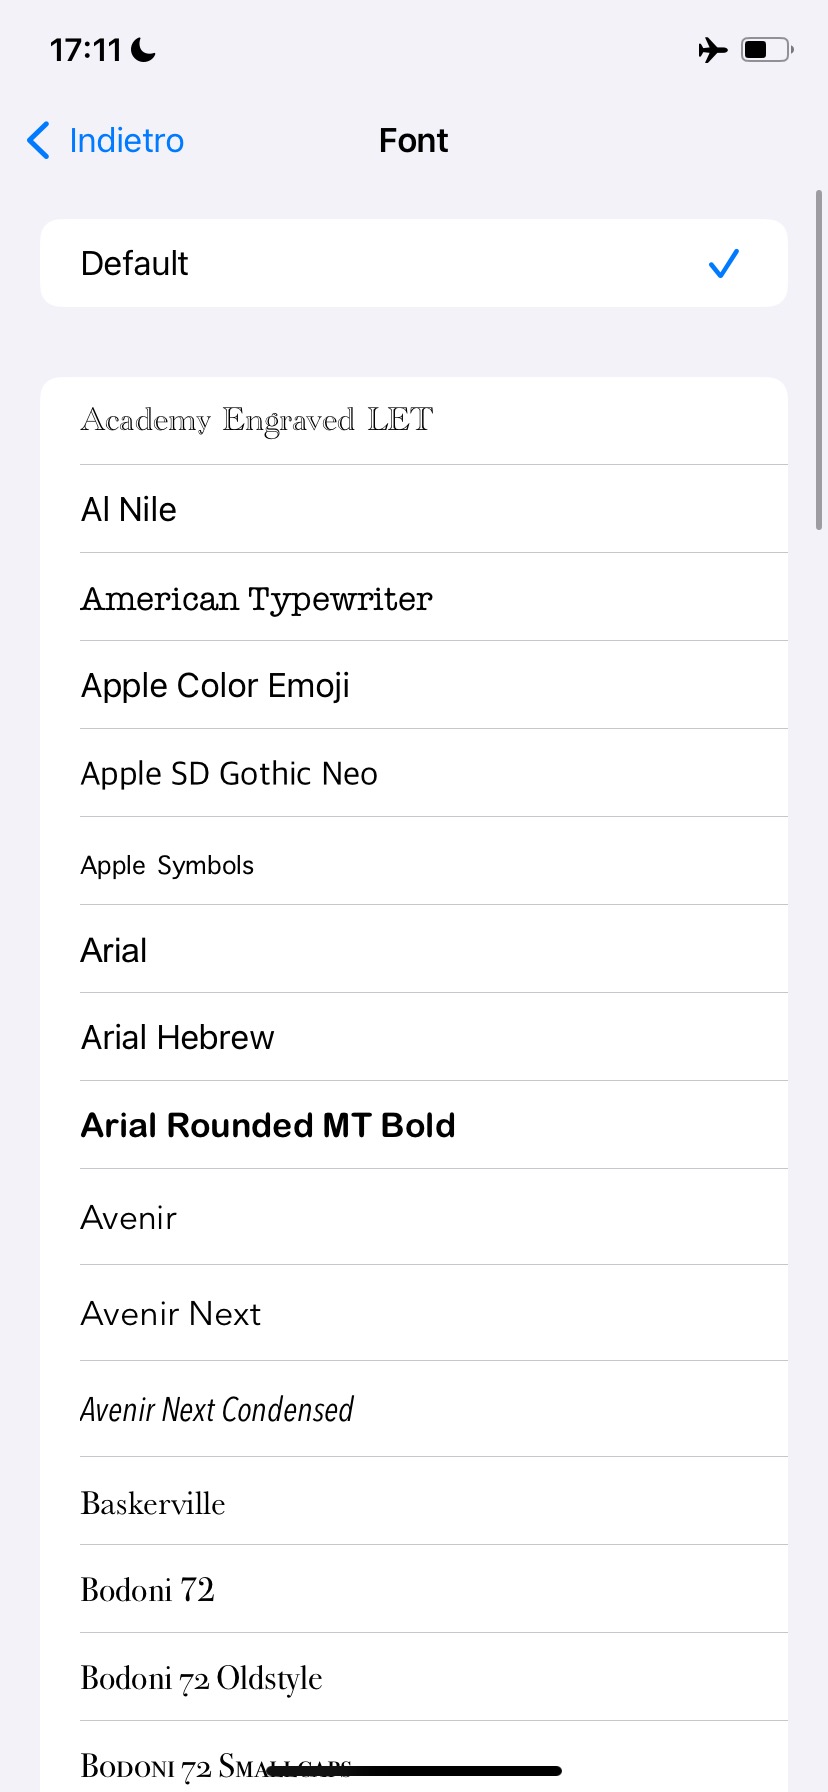Select the Al Nile font
Viewport: 828px width, 1792px height.
tap(129, 509)
